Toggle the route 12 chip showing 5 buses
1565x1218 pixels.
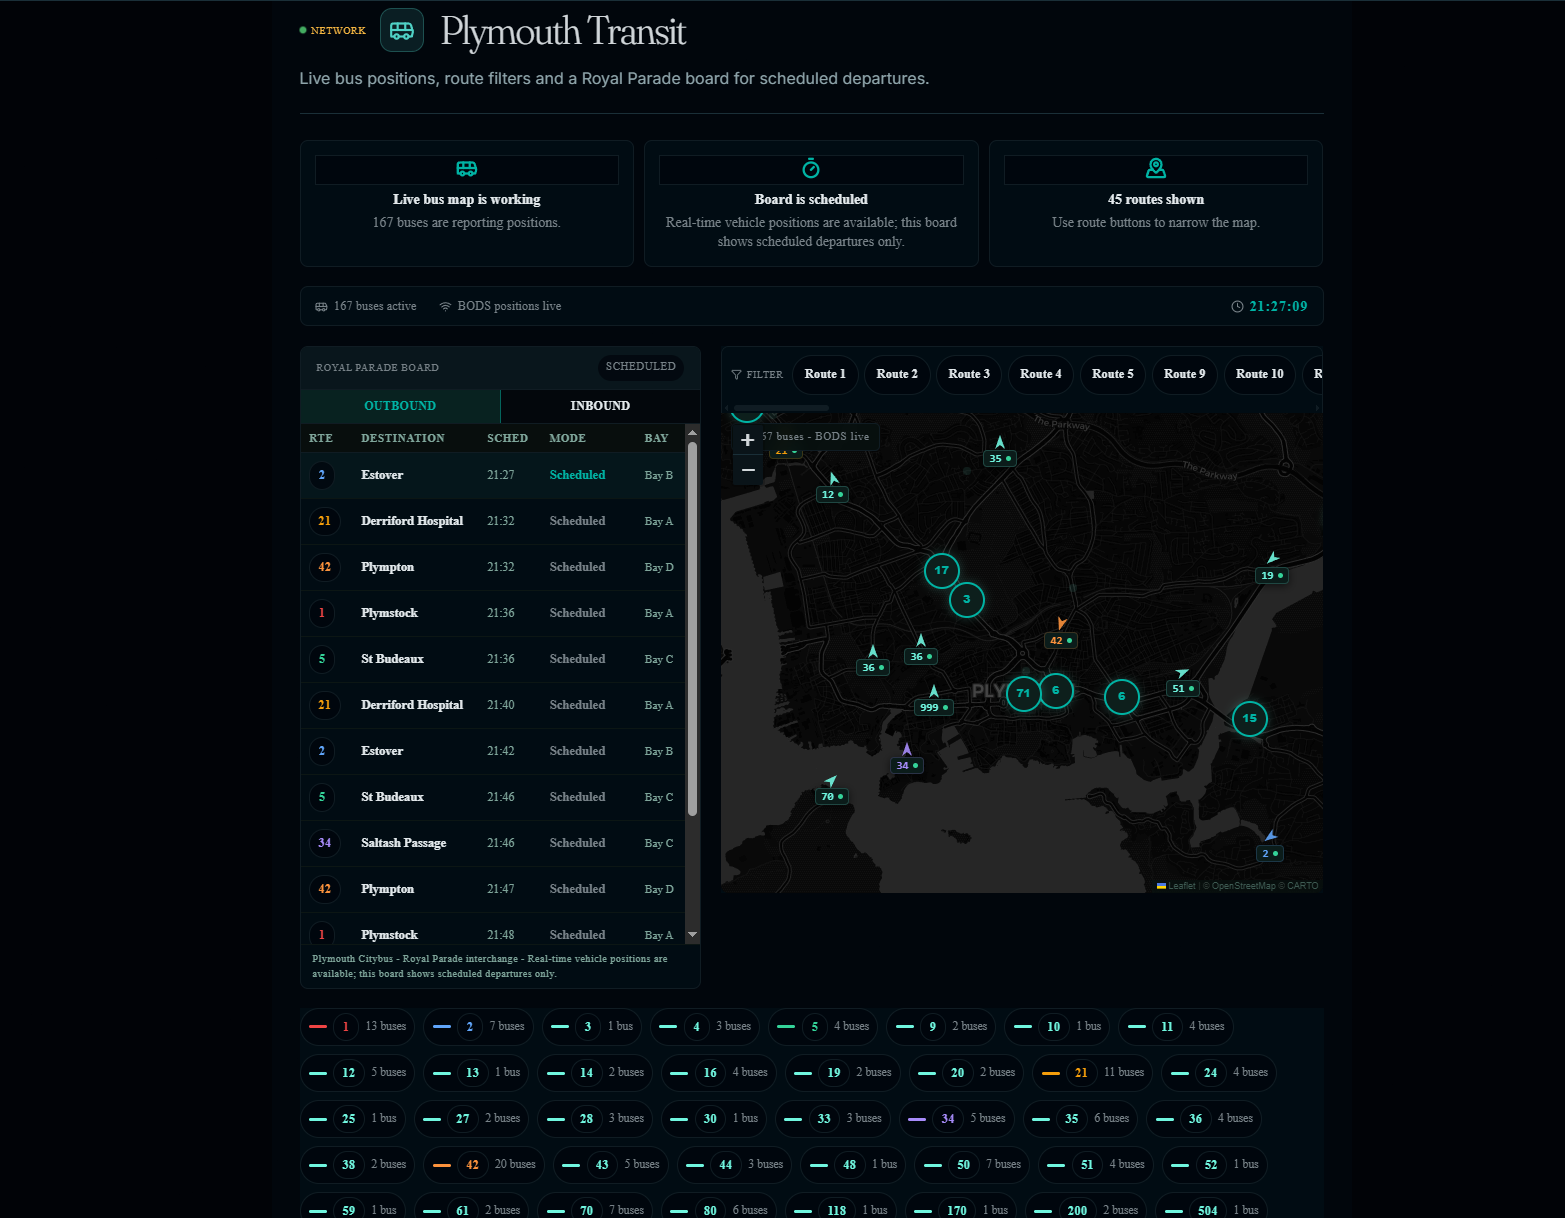358,1072
